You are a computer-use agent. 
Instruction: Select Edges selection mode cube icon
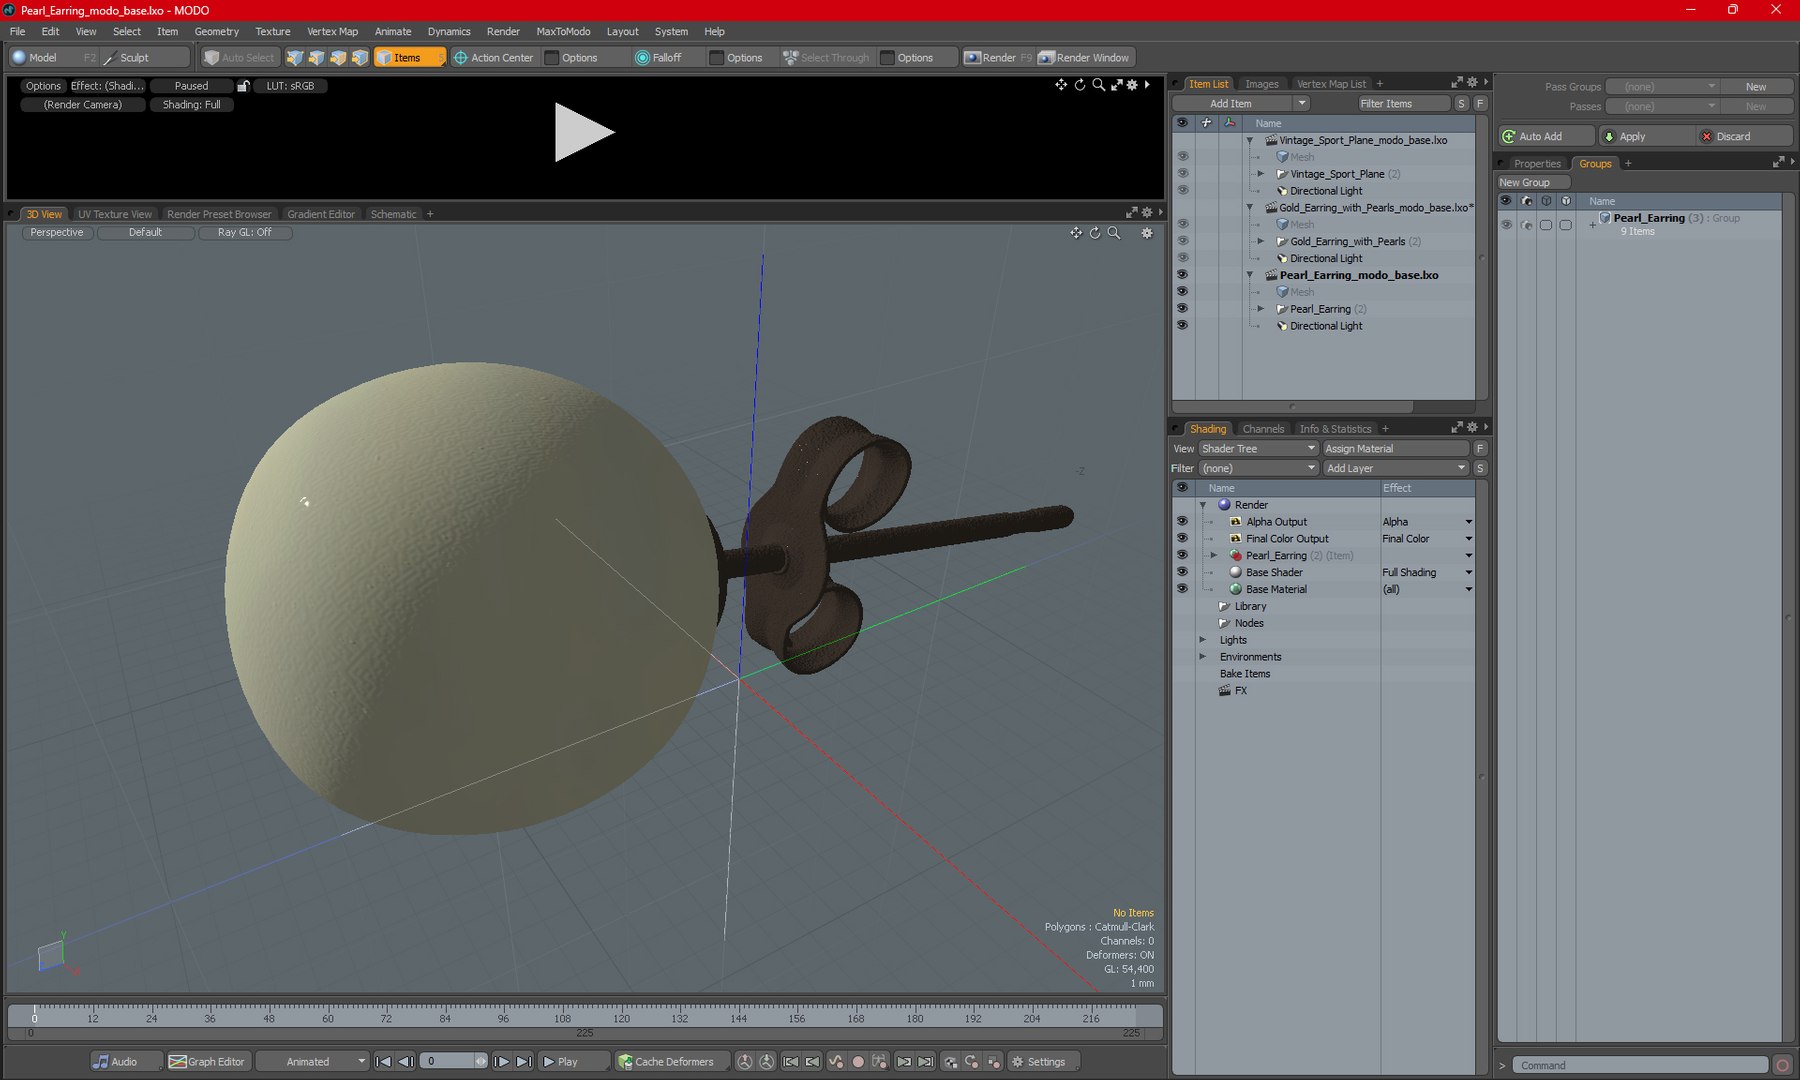[x=317, y=58]
